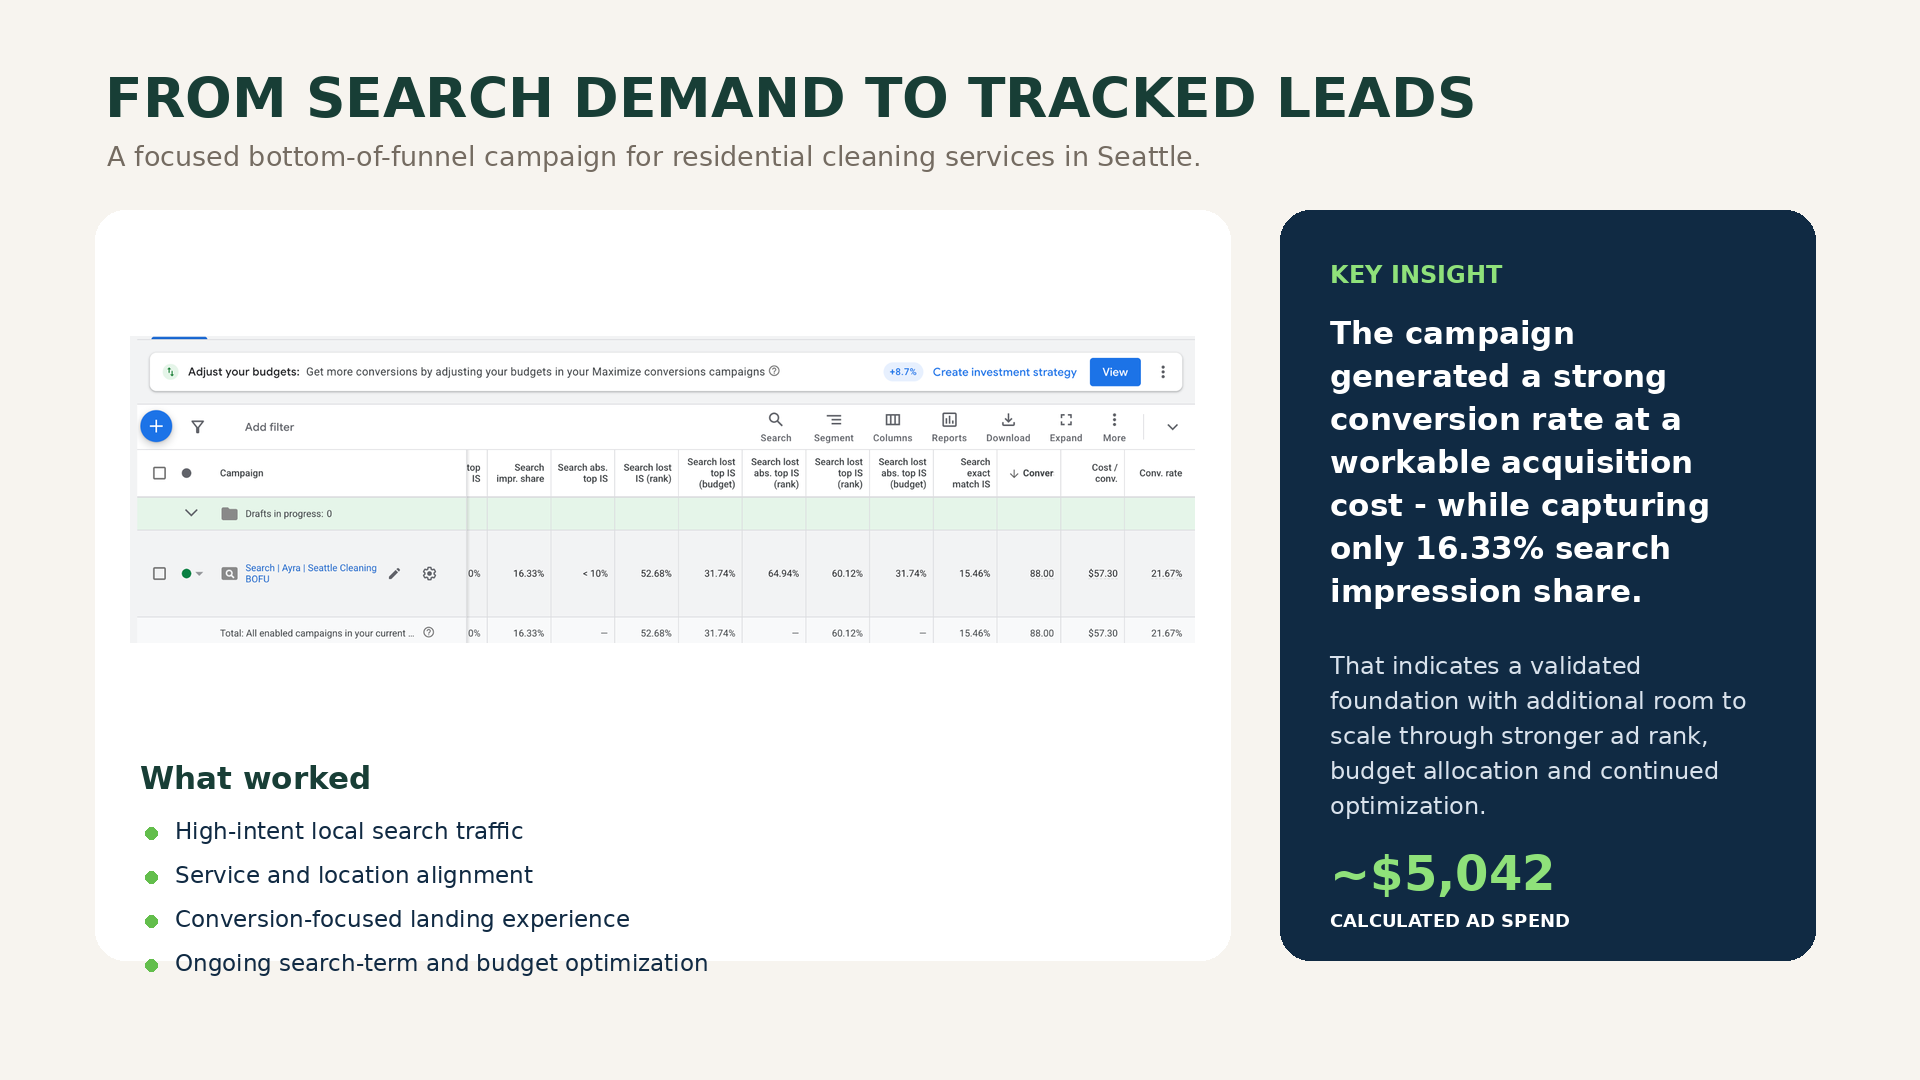Screen dimensions: 1920x1080
Task: Click help icon in Total enabled campaigns row
Action: [x=429, y=632]
